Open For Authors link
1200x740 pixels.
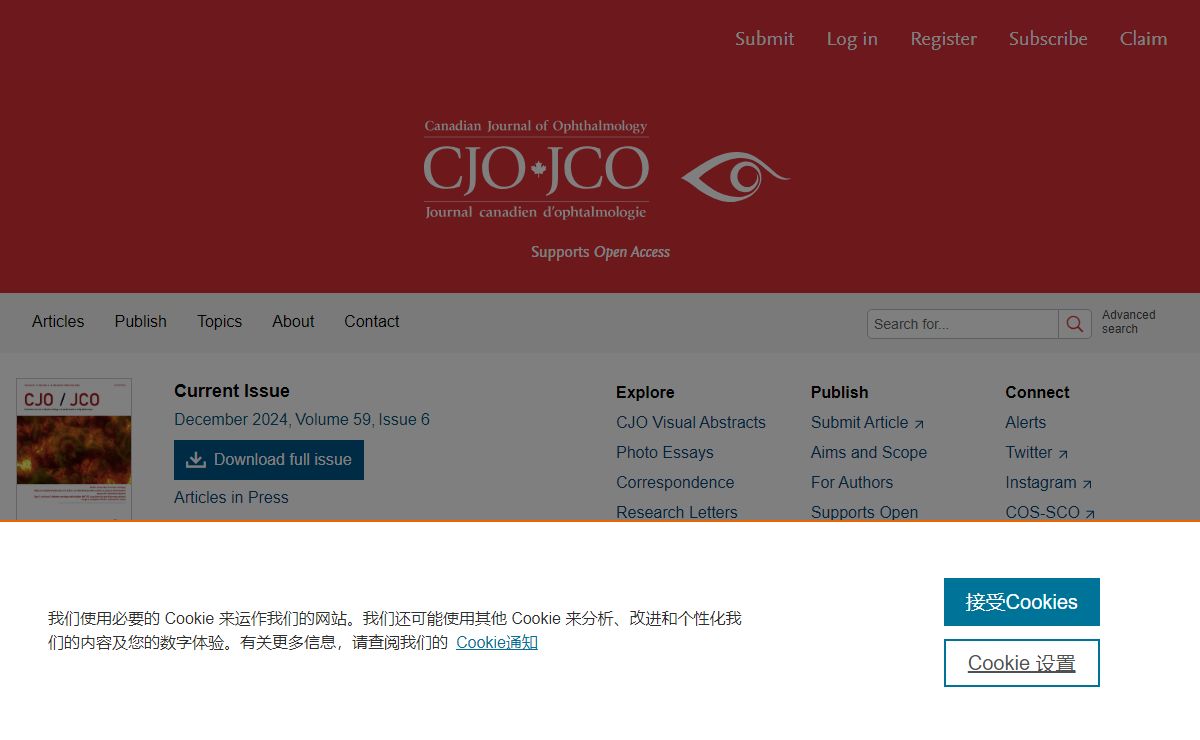(x=852, y=483)
